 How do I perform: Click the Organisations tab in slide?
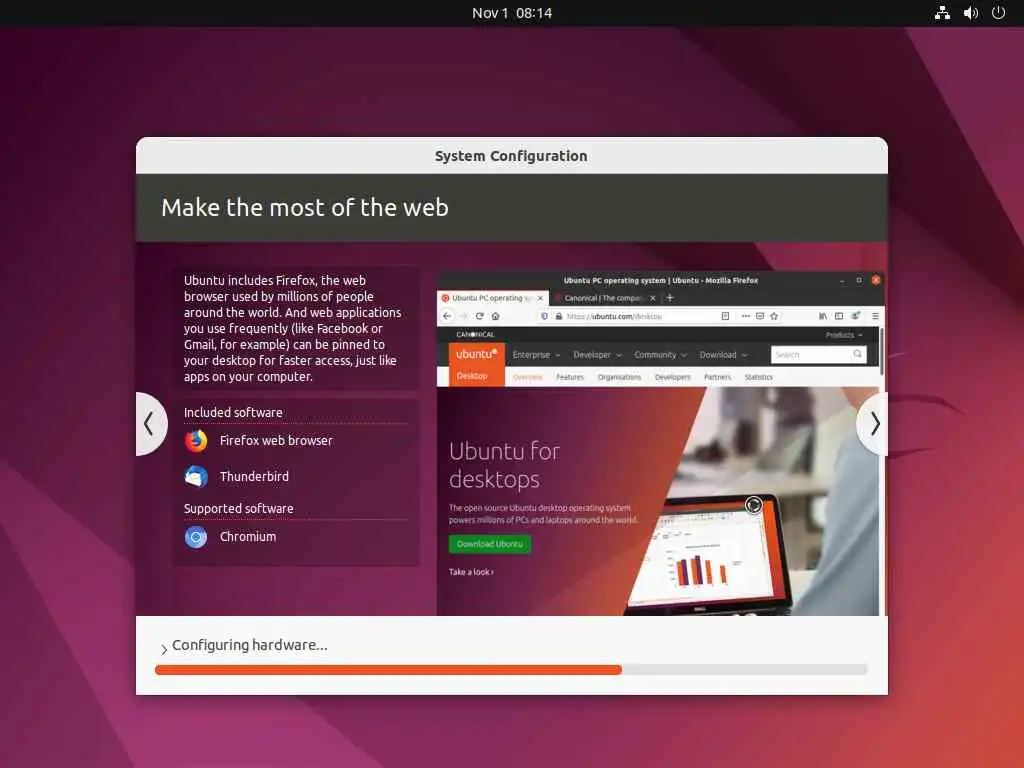(619, 377)
